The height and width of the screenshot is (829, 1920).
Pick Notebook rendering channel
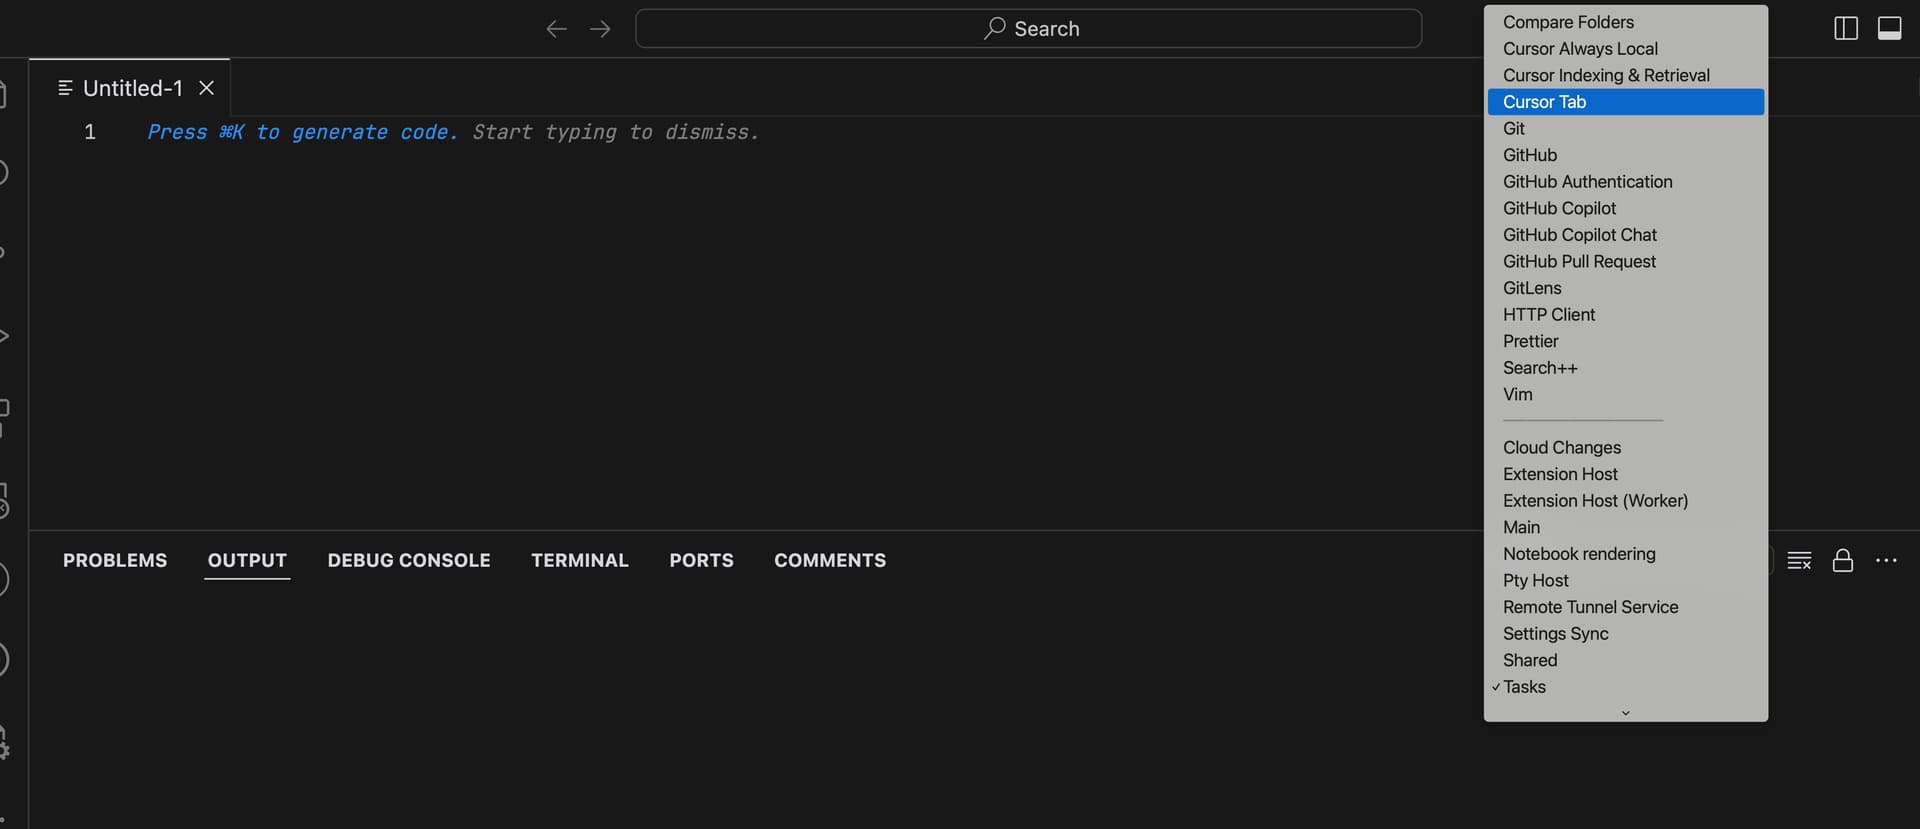click(x=1626, y=554)
